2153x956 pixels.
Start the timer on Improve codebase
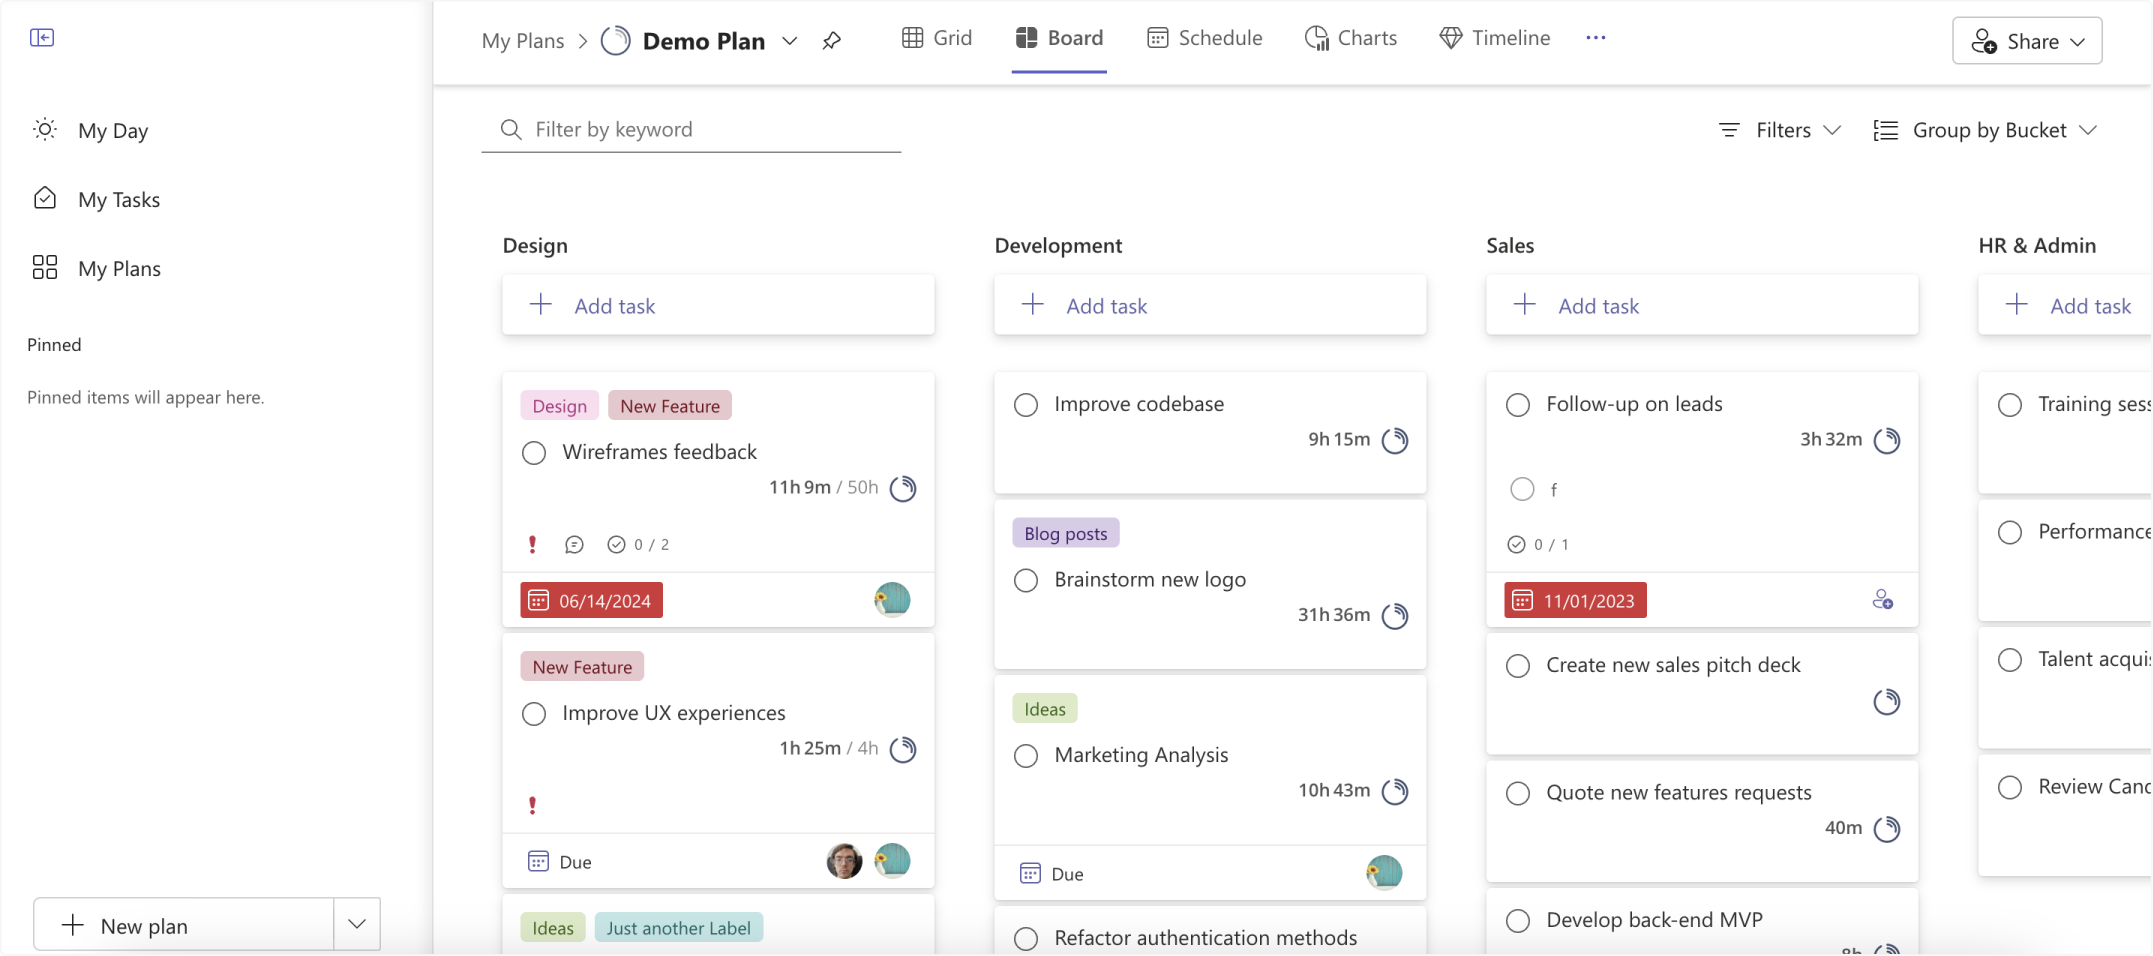tap(1396, 440)
